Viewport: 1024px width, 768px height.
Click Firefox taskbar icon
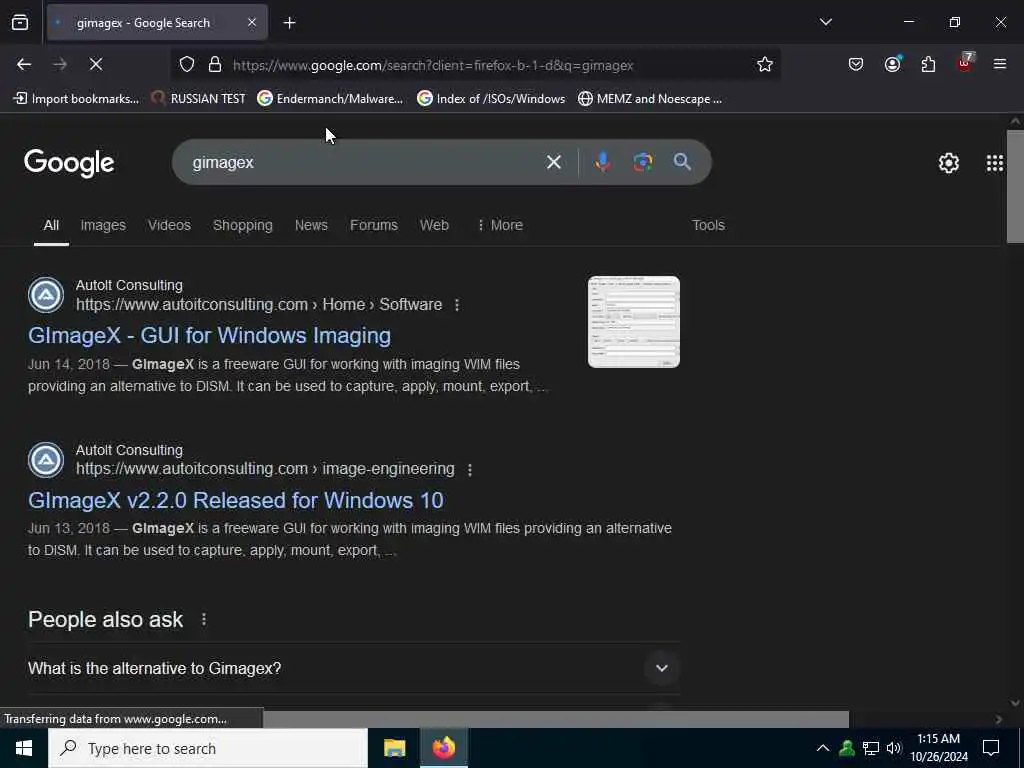[443, 748]
